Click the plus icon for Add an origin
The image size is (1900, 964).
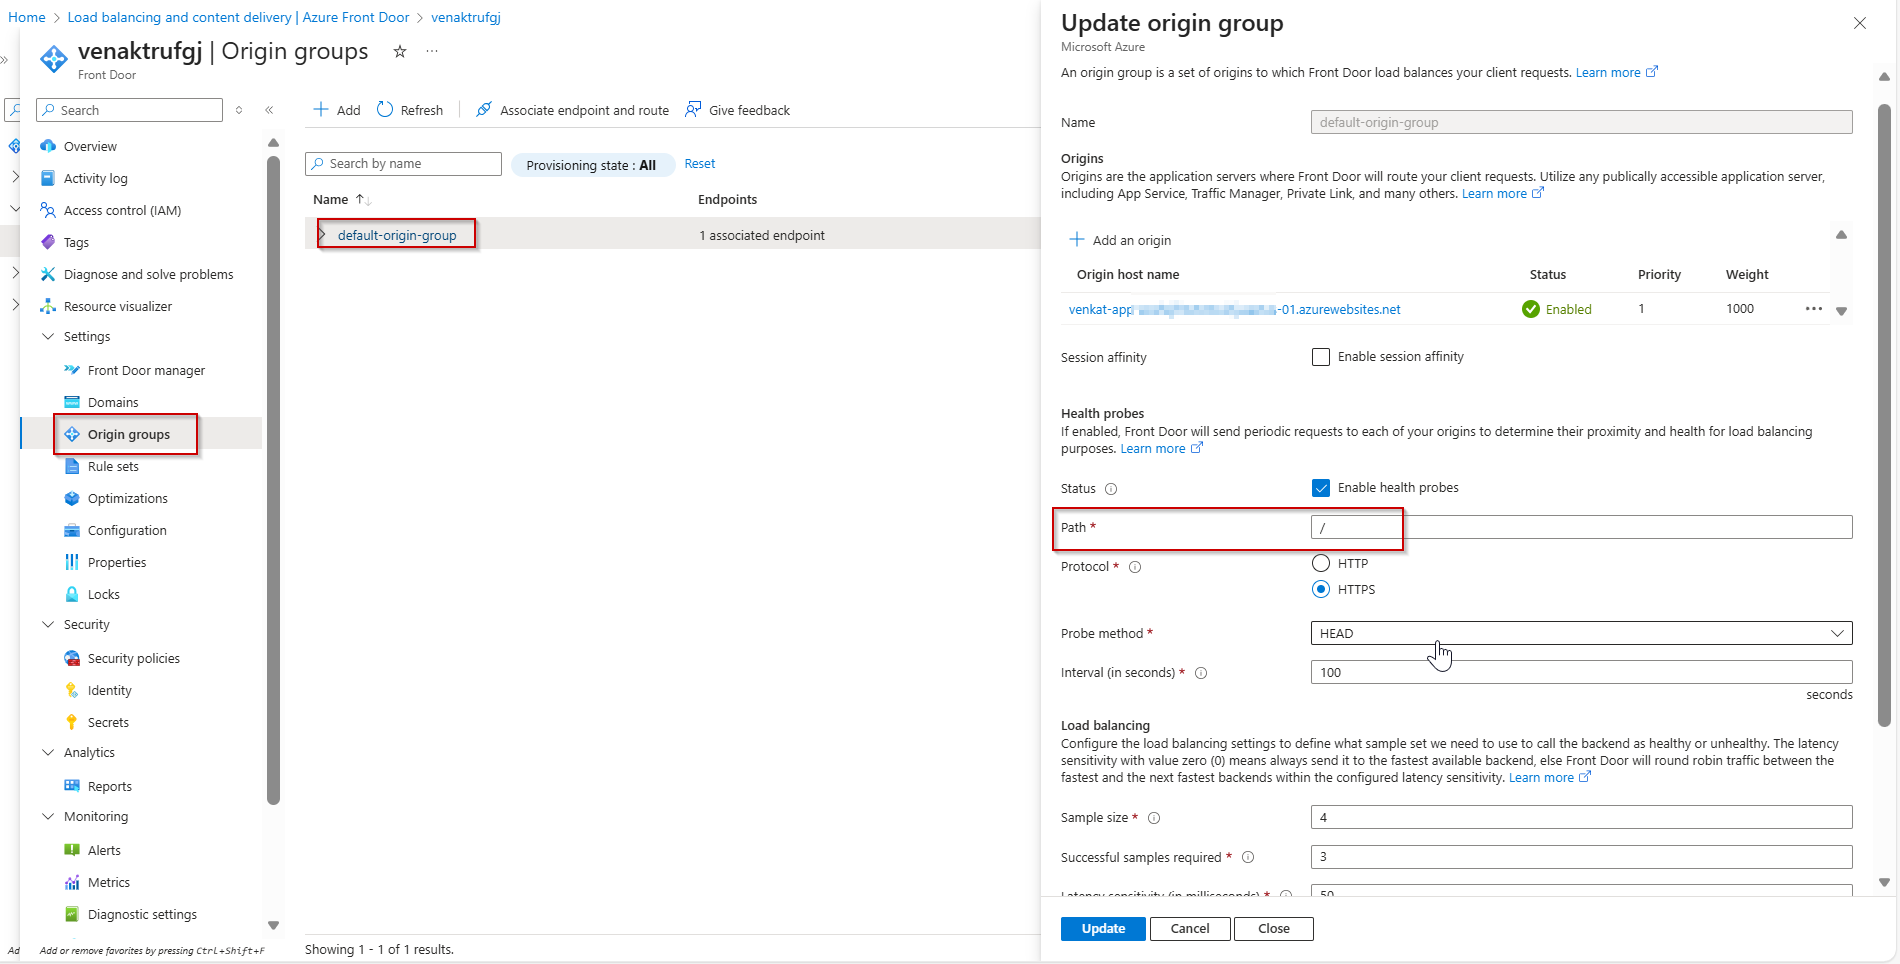pos(1077,240)
